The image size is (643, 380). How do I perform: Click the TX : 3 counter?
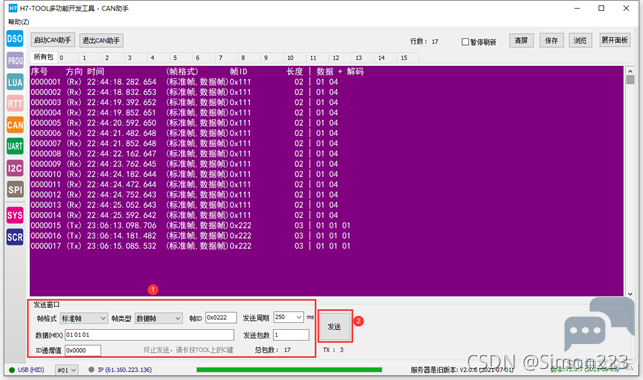click(333, 350)
